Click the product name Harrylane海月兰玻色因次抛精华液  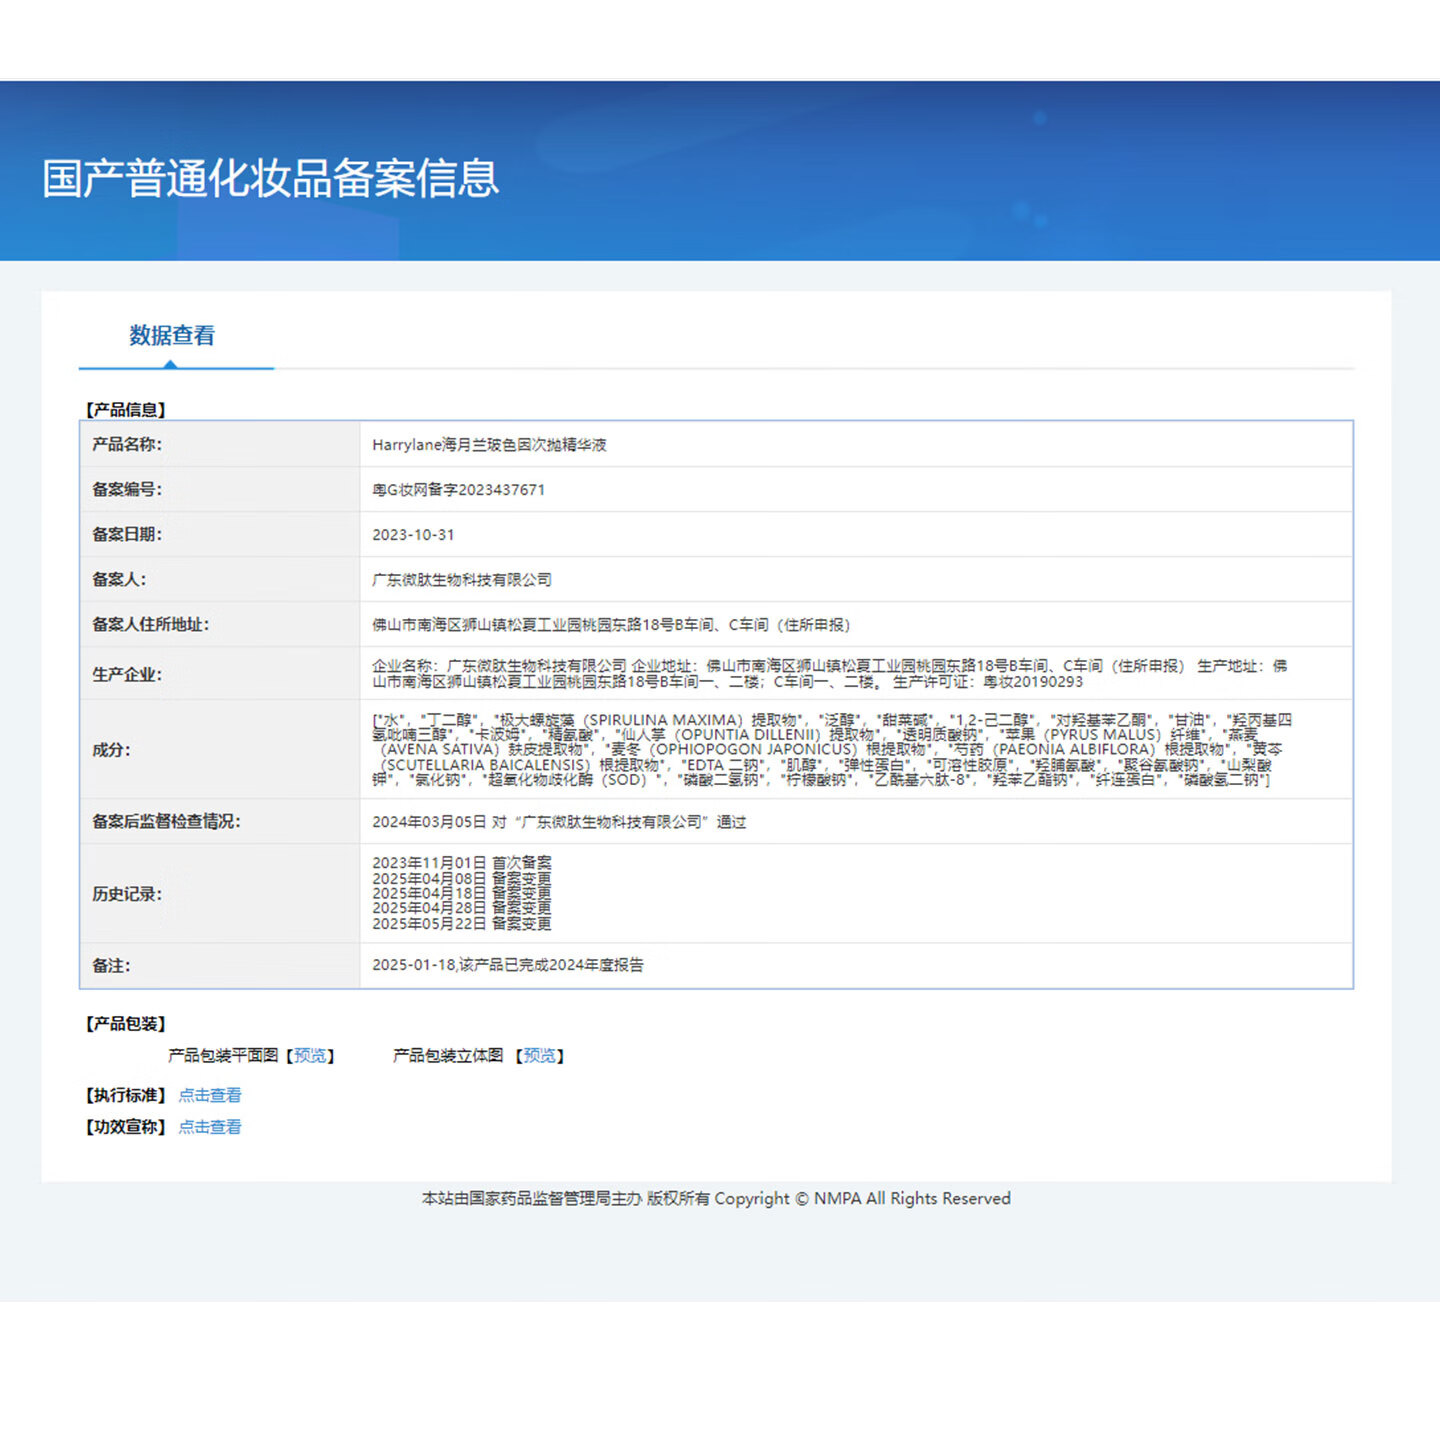pos(491,445)
